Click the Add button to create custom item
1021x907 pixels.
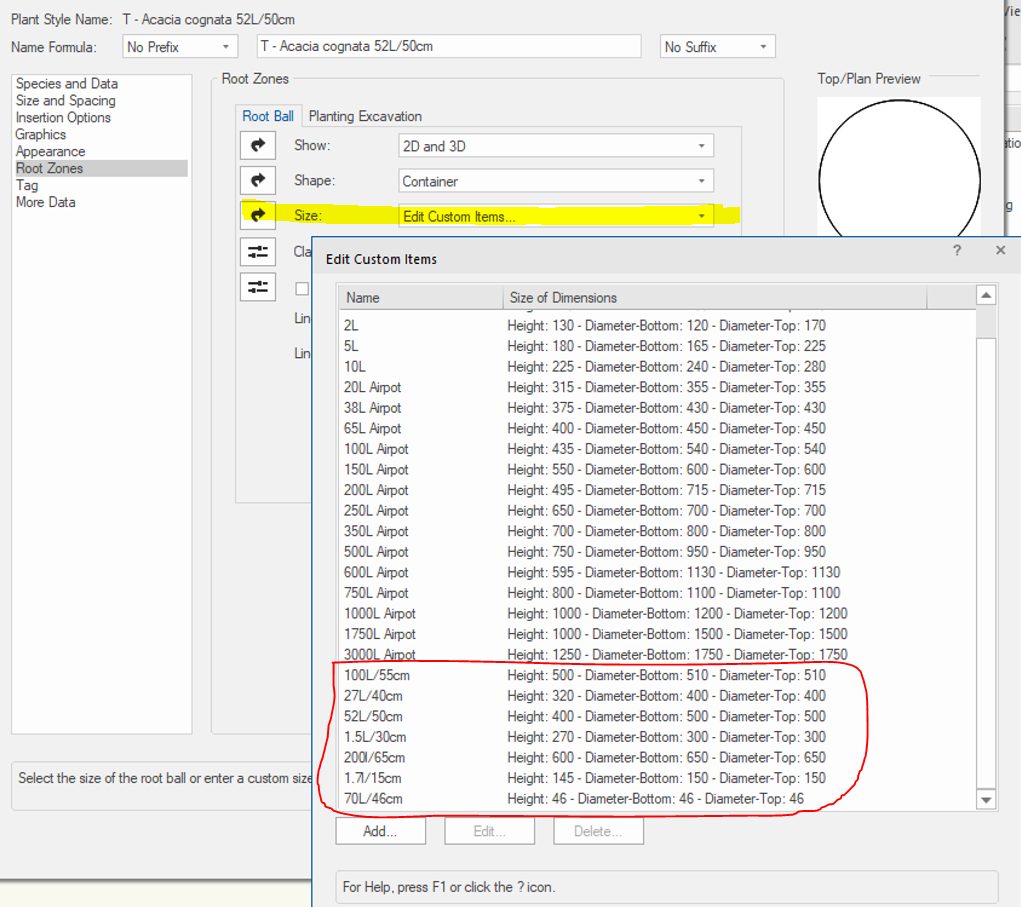pos(380,830)
